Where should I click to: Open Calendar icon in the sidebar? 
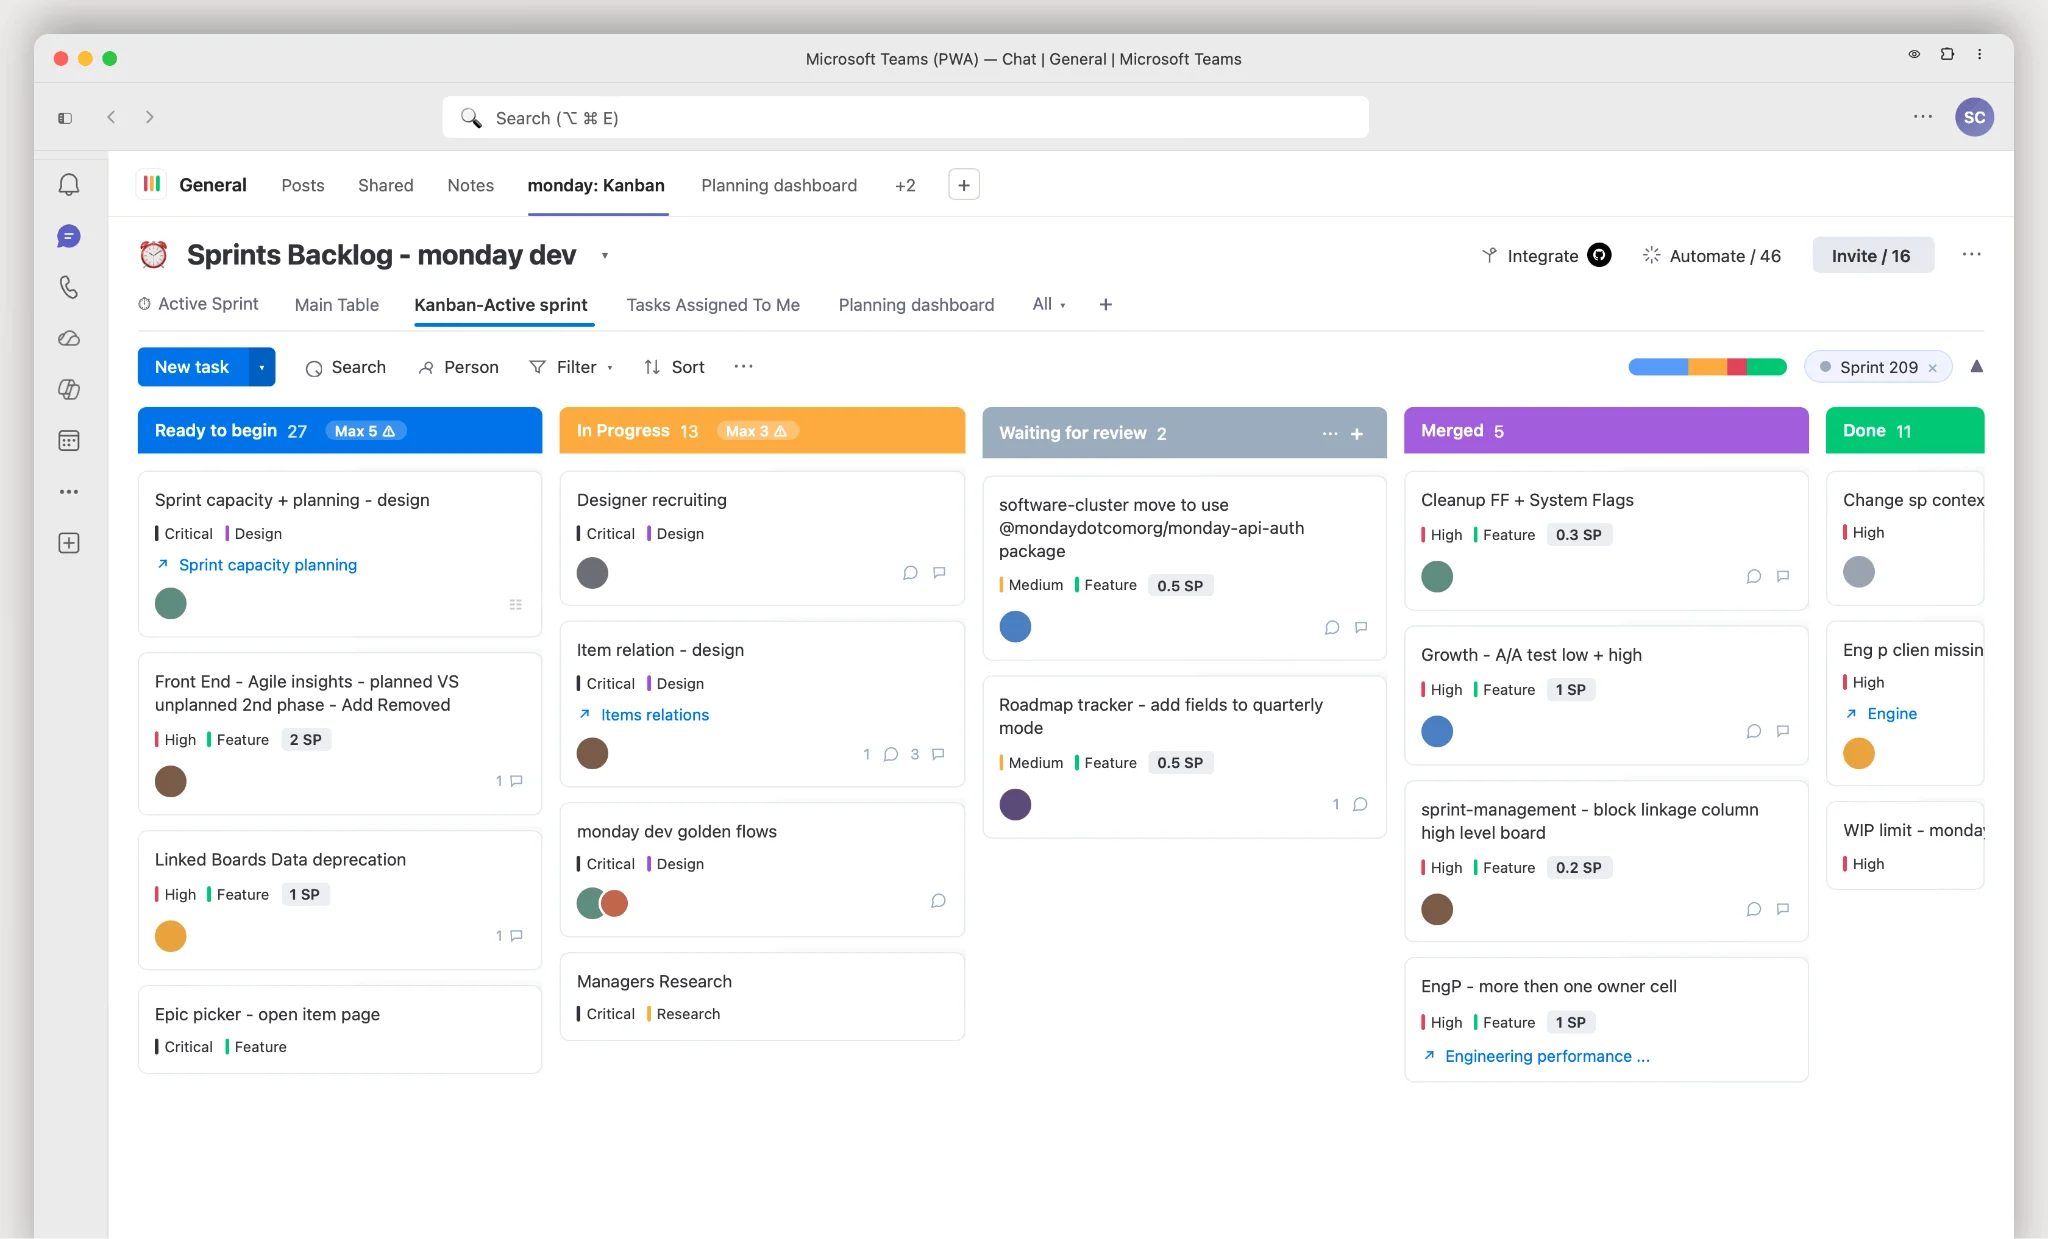click(69, 440)
